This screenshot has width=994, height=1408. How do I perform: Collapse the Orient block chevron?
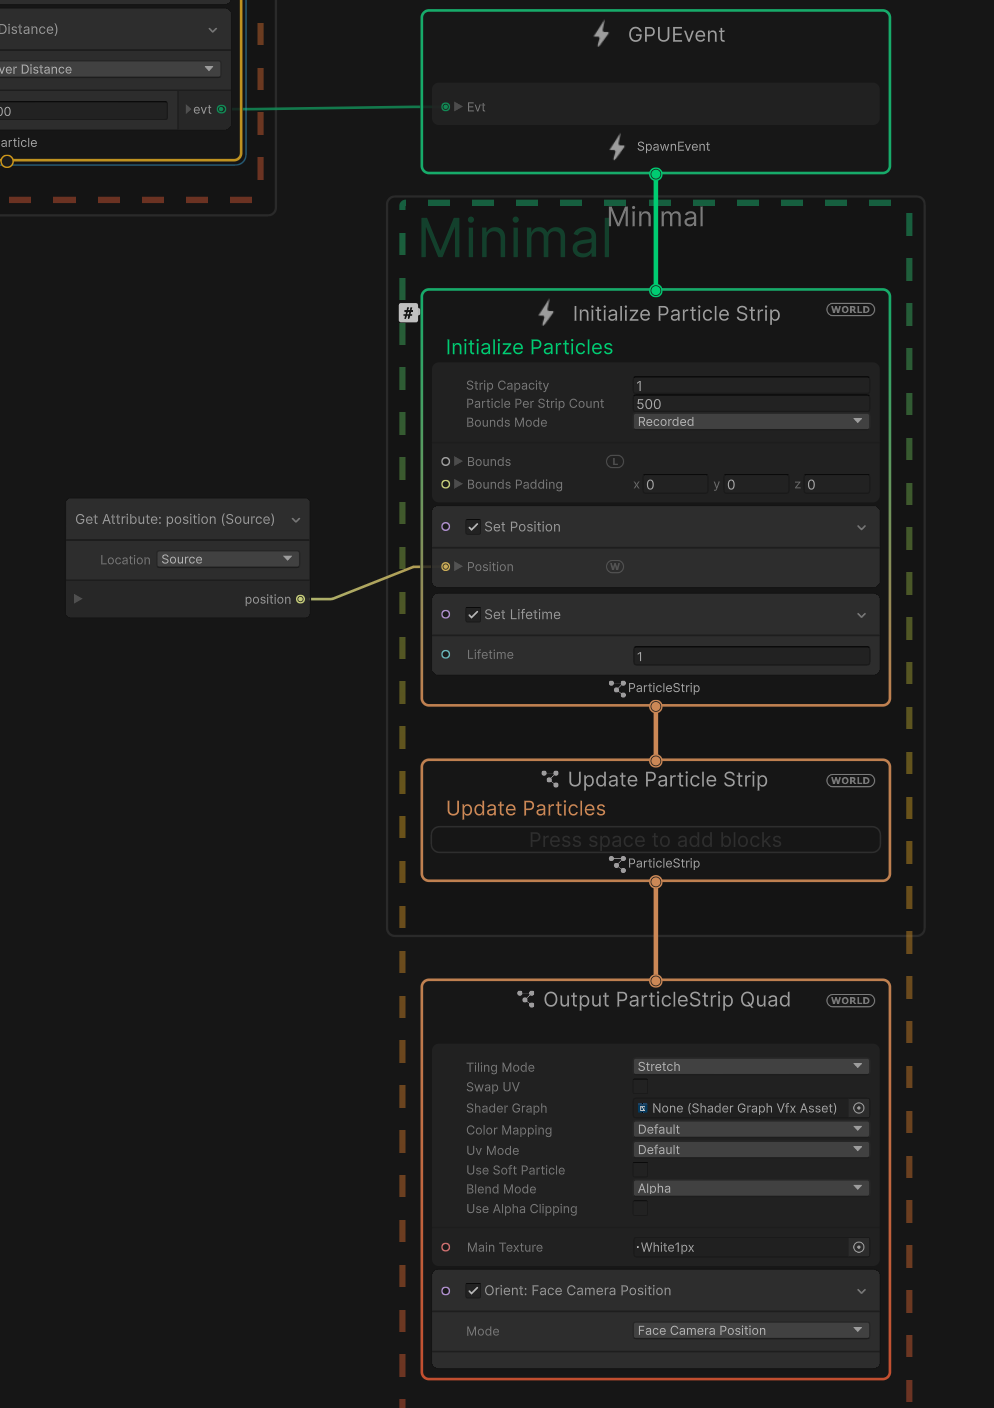pos(861,1291)
